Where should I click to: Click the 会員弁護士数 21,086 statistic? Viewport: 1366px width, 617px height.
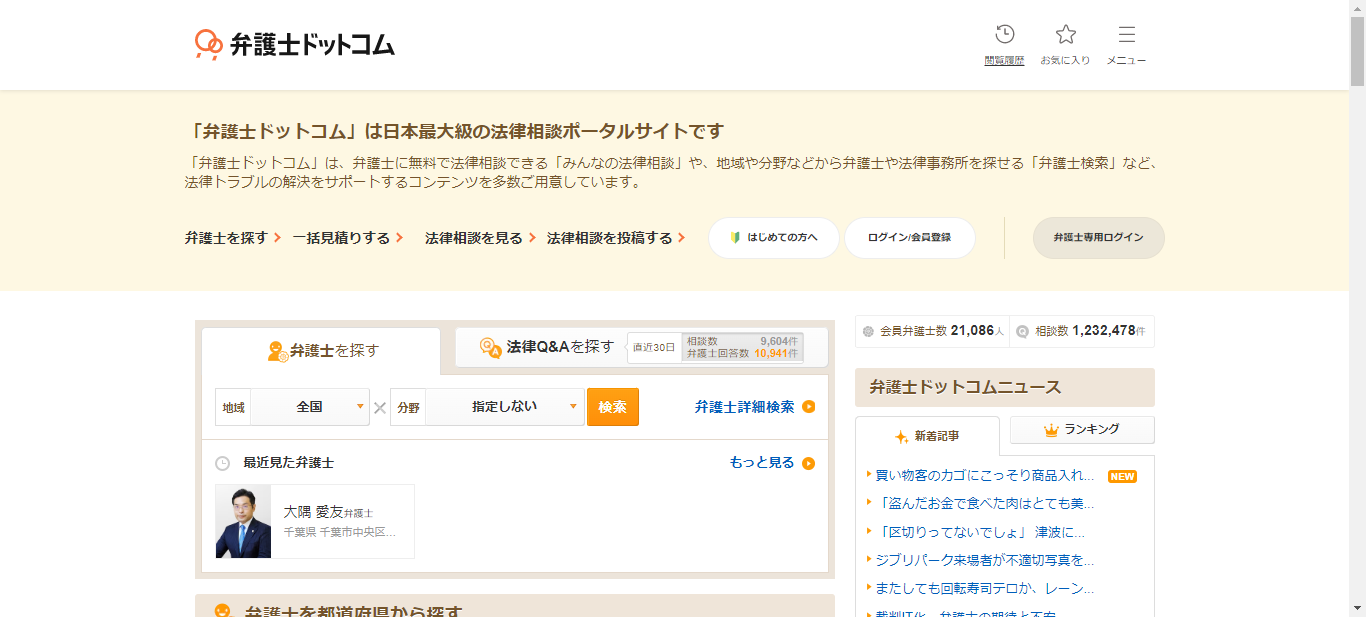(x=933, y=331)
